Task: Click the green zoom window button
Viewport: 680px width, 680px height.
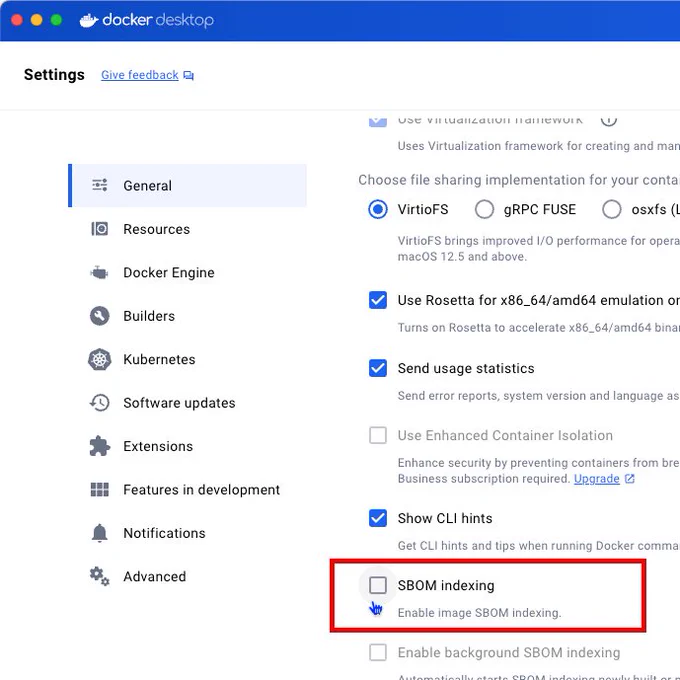Action: (x=56, y=20)
